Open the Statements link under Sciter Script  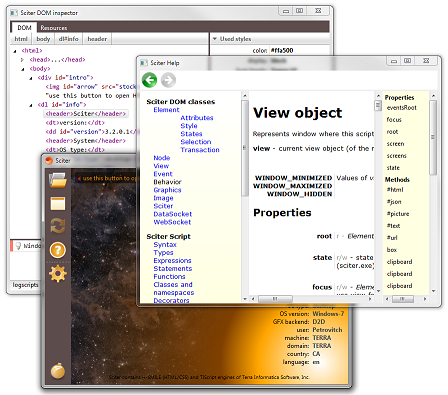coord(173,269)
